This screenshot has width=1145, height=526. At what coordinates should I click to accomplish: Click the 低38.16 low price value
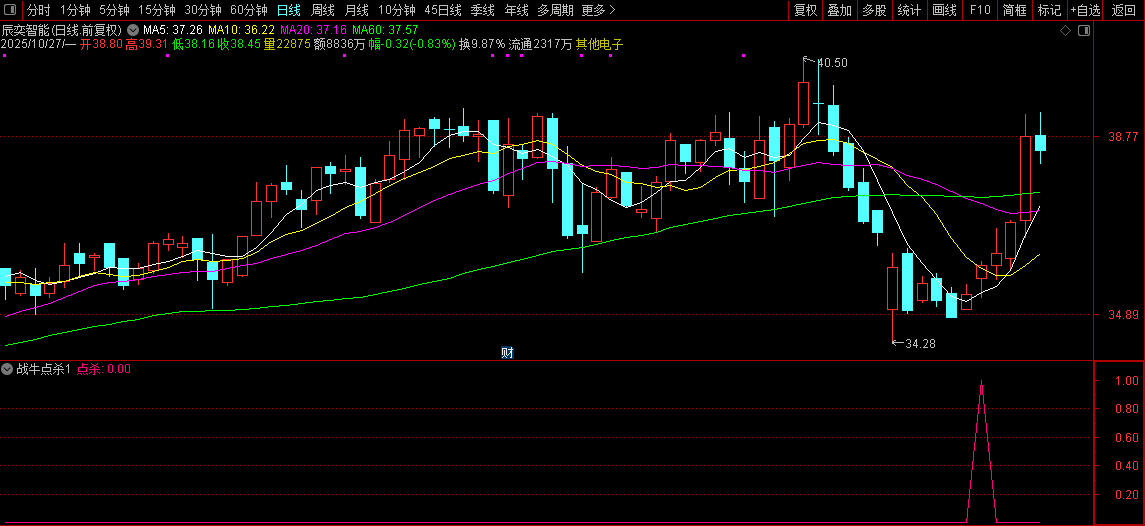(194, 45)
